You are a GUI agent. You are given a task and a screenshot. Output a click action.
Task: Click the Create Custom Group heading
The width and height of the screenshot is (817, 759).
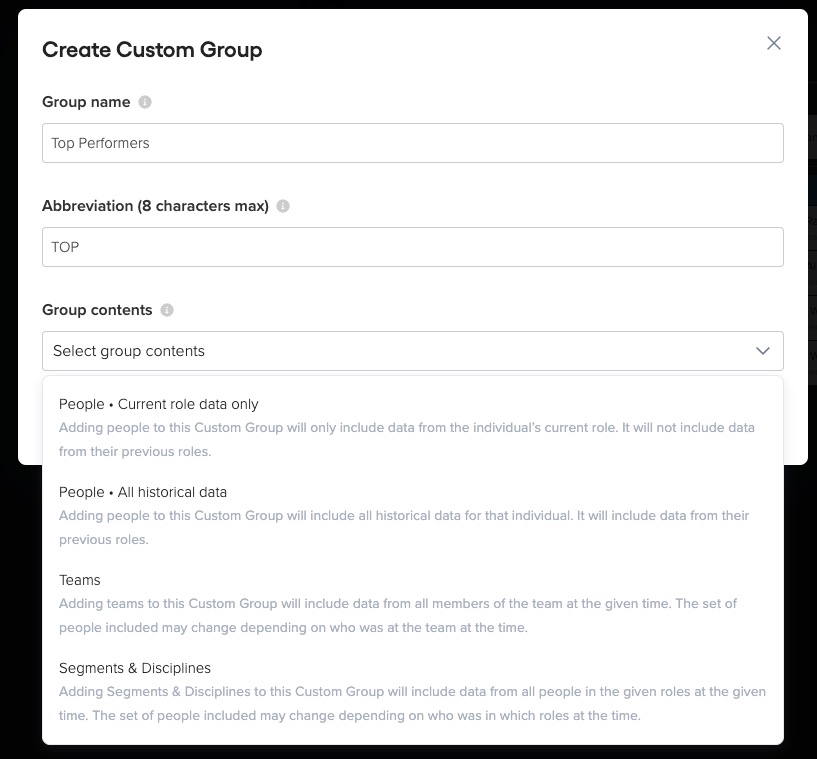[152, 50]
